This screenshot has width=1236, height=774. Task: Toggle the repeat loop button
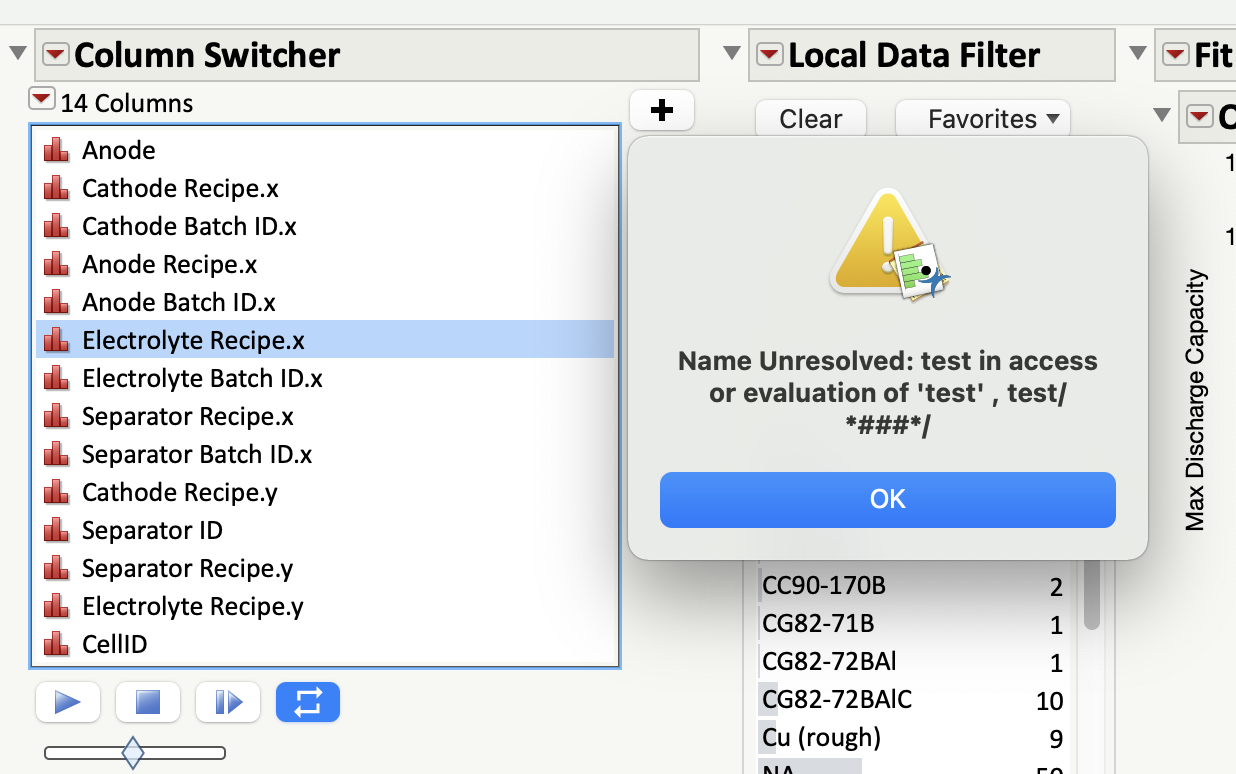(x=308, y=702)
